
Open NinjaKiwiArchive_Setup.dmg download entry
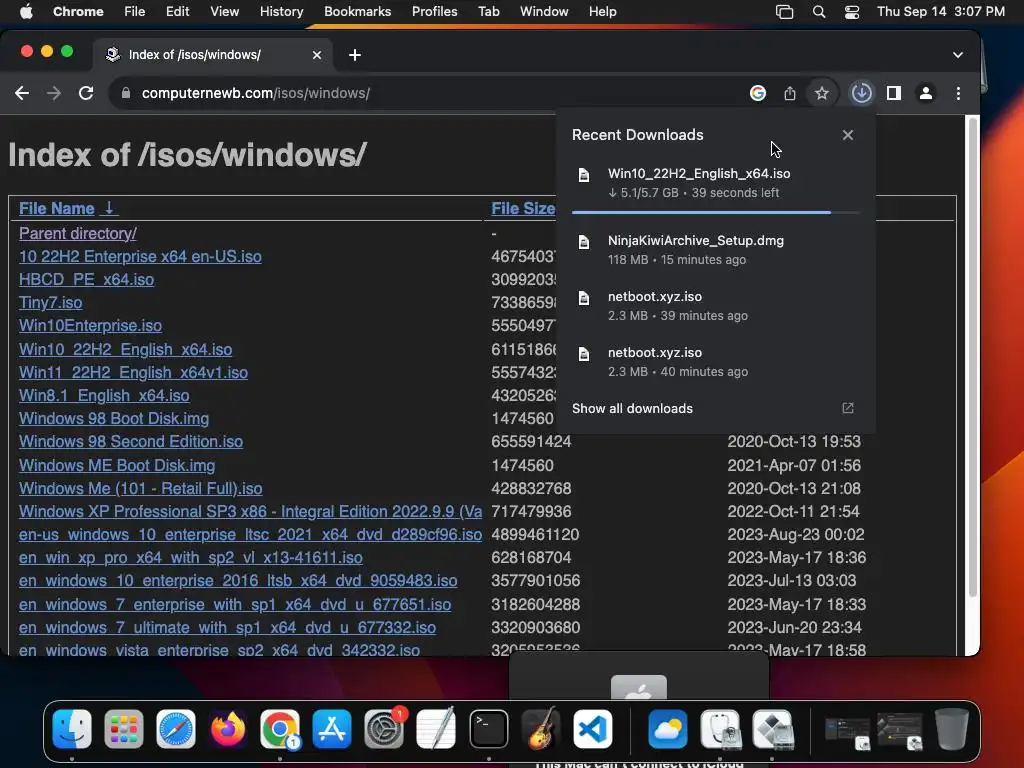click(x=716, y=249)
